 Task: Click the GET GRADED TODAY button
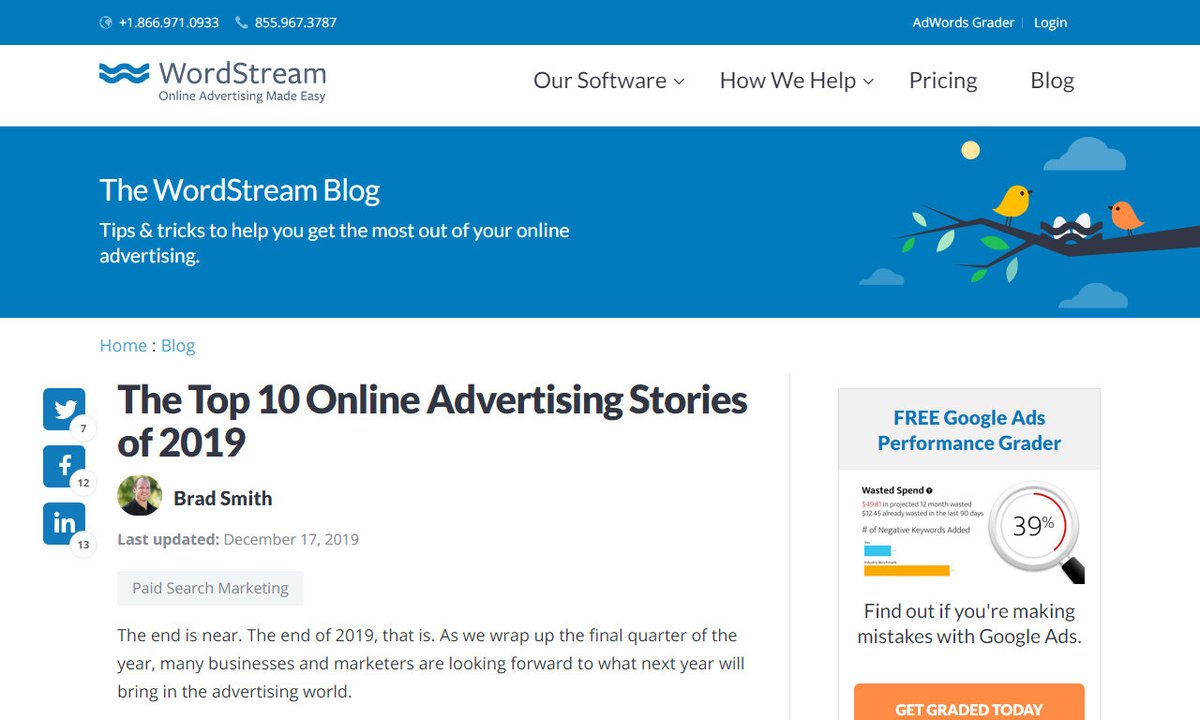coord(968,707)
